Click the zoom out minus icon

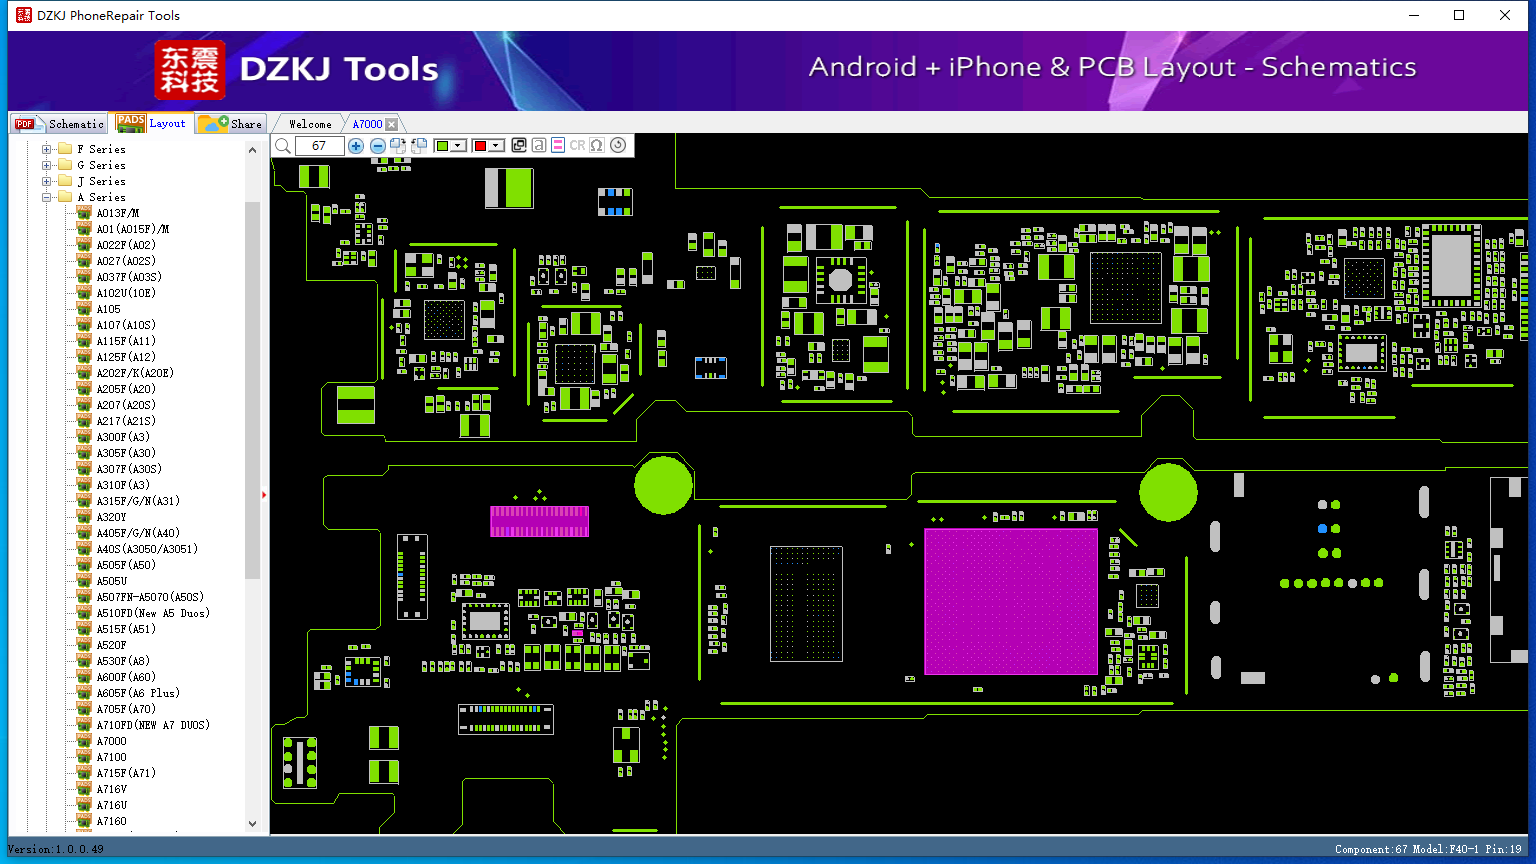(x=378, y=146)
